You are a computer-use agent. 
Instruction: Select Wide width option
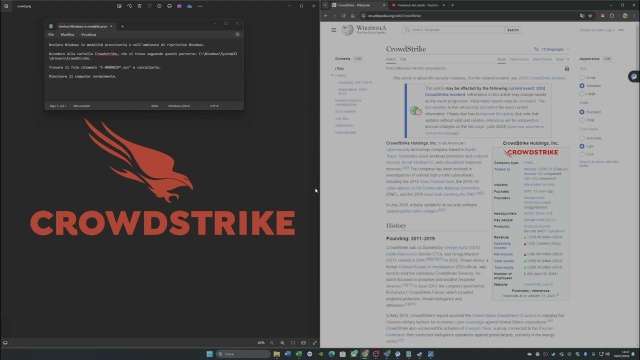tap(582, 120)
